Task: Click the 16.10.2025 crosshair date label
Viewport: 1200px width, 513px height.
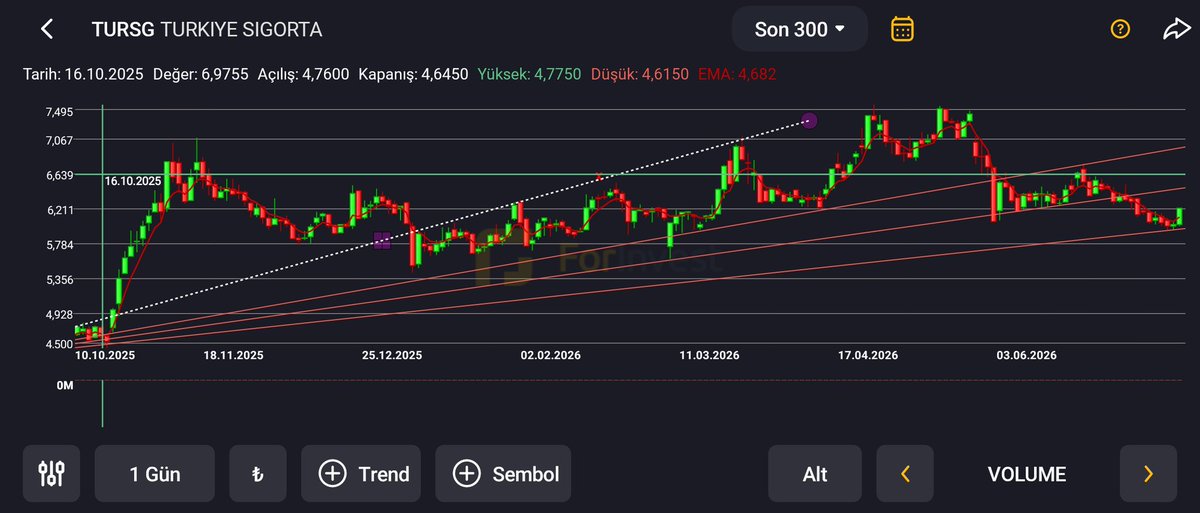Action: pos(133,181)
